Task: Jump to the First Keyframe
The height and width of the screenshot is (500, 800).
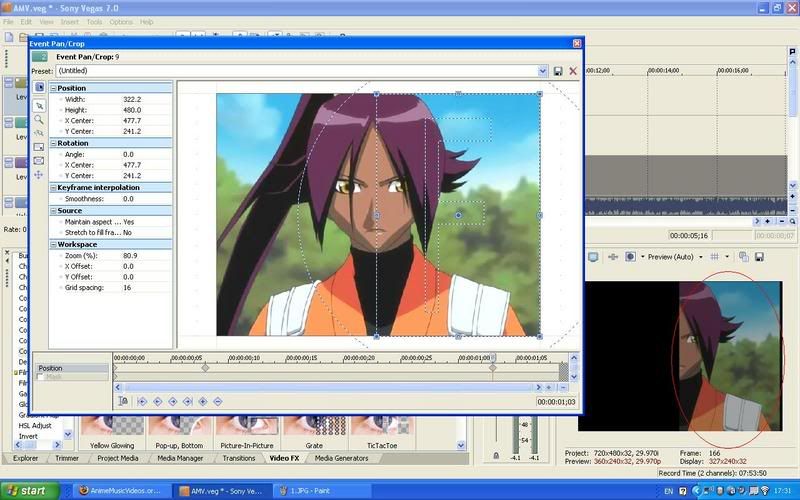Action: pos(142,402)
